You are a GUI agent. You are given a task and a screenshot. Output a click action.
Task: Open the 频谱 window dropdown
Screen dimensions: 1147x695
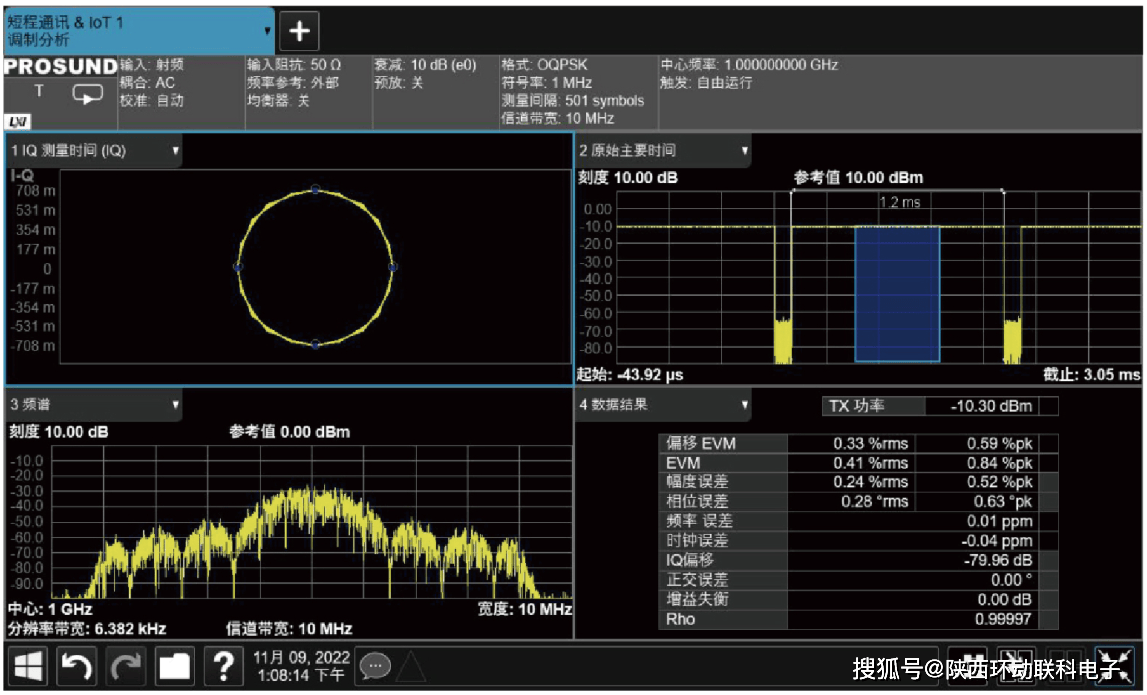[x=176, y=405]
